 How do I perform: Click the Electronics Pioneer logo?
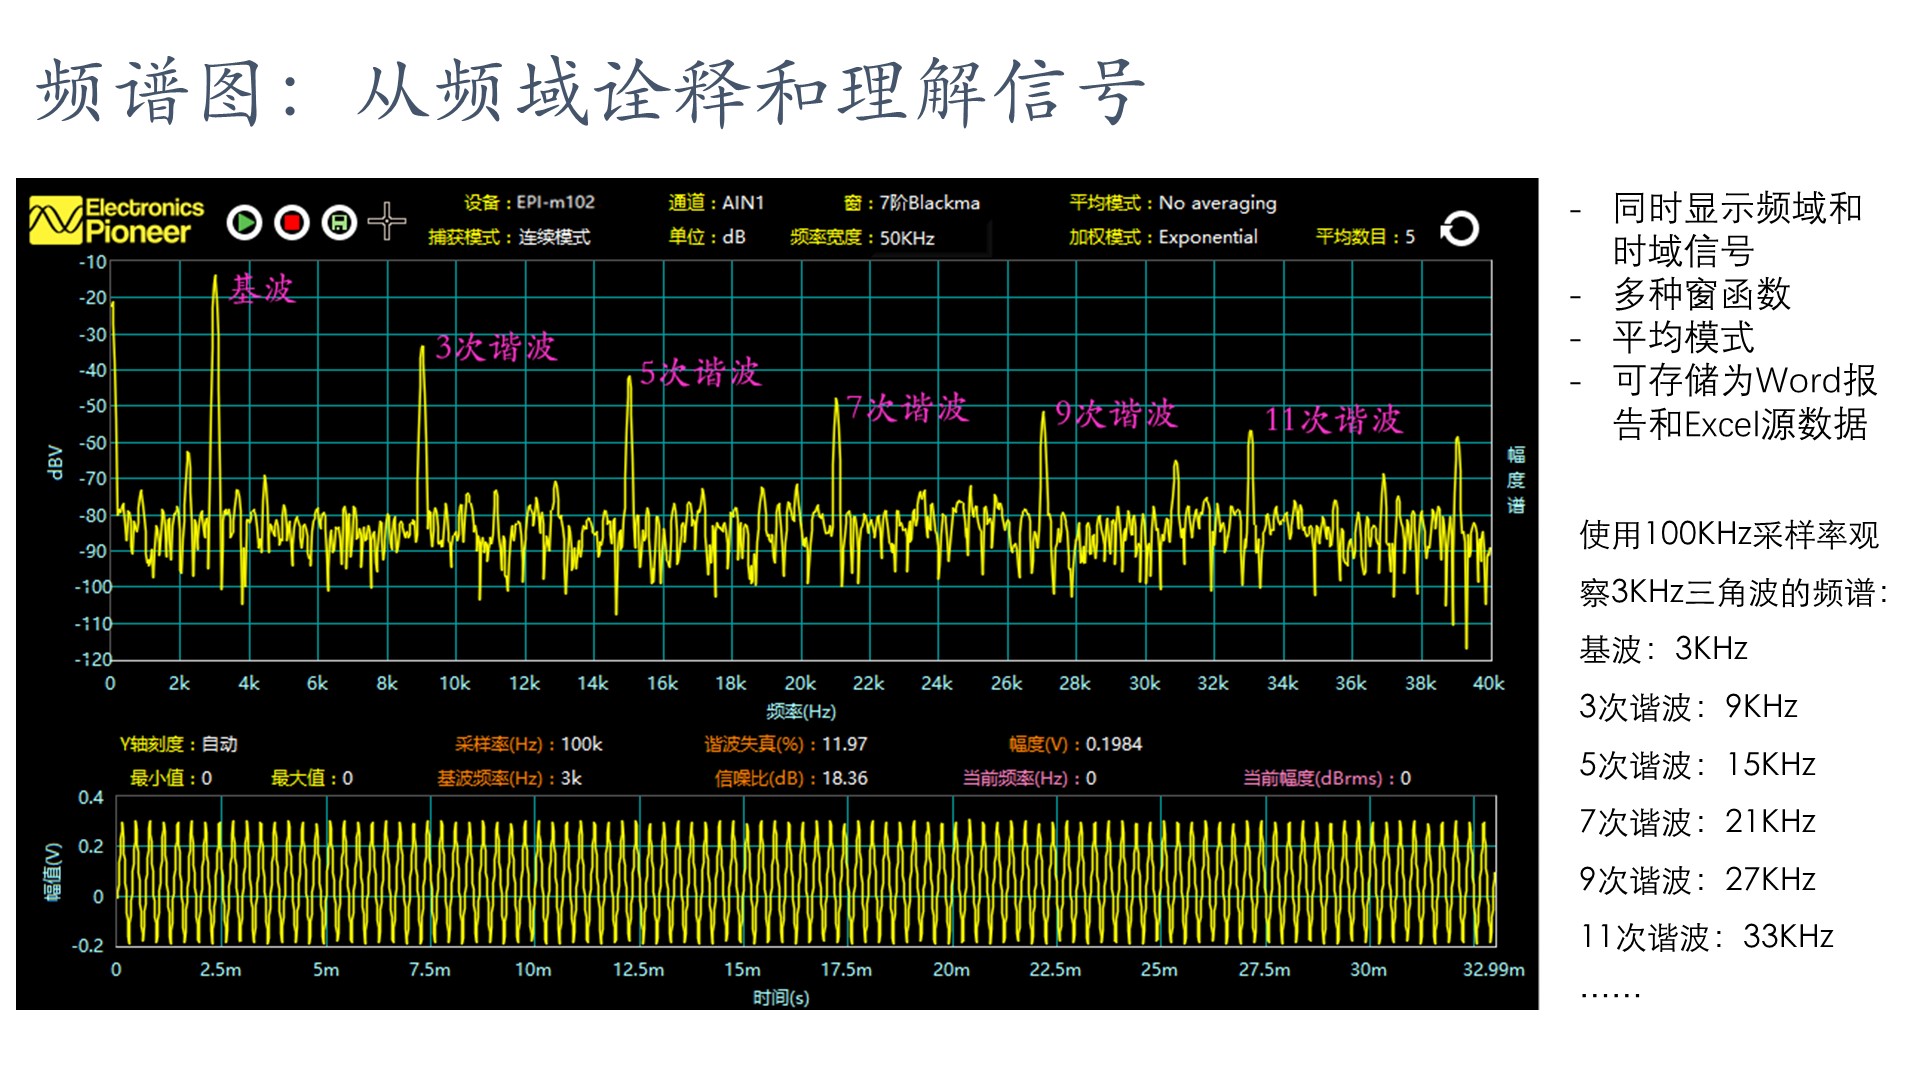pyautogui.click(x=116, y=220)
